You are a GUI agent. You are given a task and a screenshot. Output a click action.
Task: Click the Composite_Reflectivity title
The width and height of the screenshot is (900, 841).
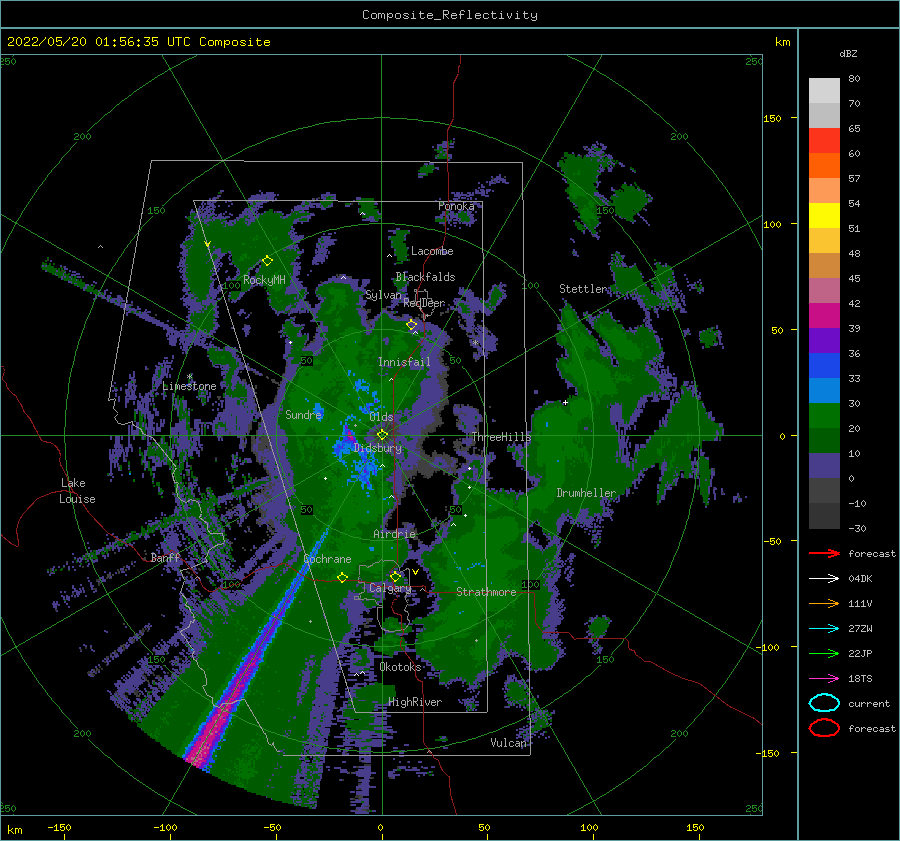point(450,15)
